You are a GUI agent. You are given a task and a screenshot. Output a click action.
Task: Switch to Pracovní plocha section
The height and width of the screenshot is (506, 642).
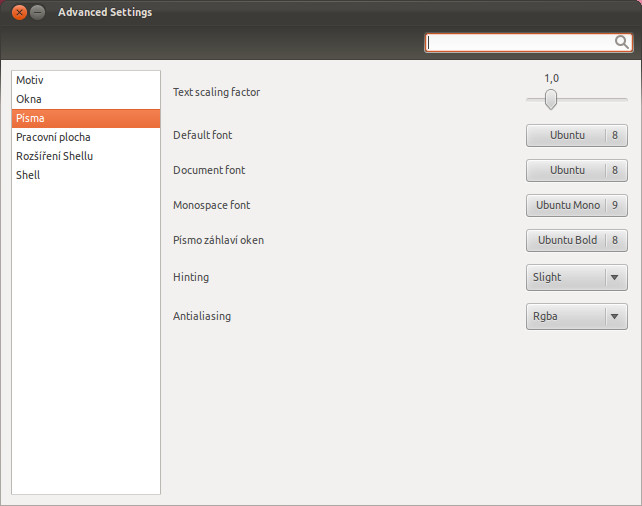(53, 137)
